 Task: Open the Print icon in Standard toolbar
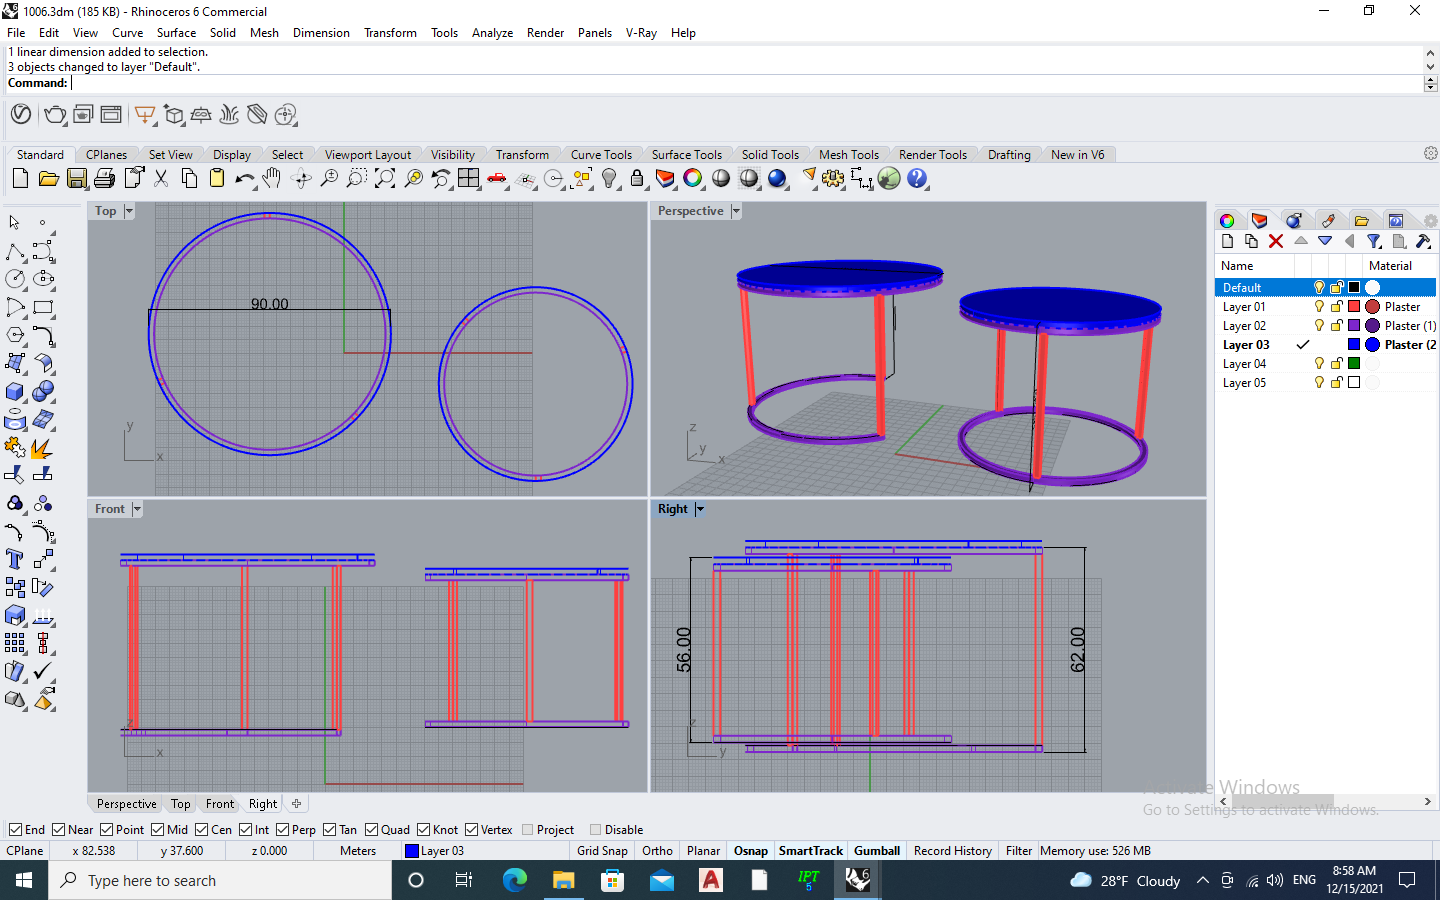[104, 179]
